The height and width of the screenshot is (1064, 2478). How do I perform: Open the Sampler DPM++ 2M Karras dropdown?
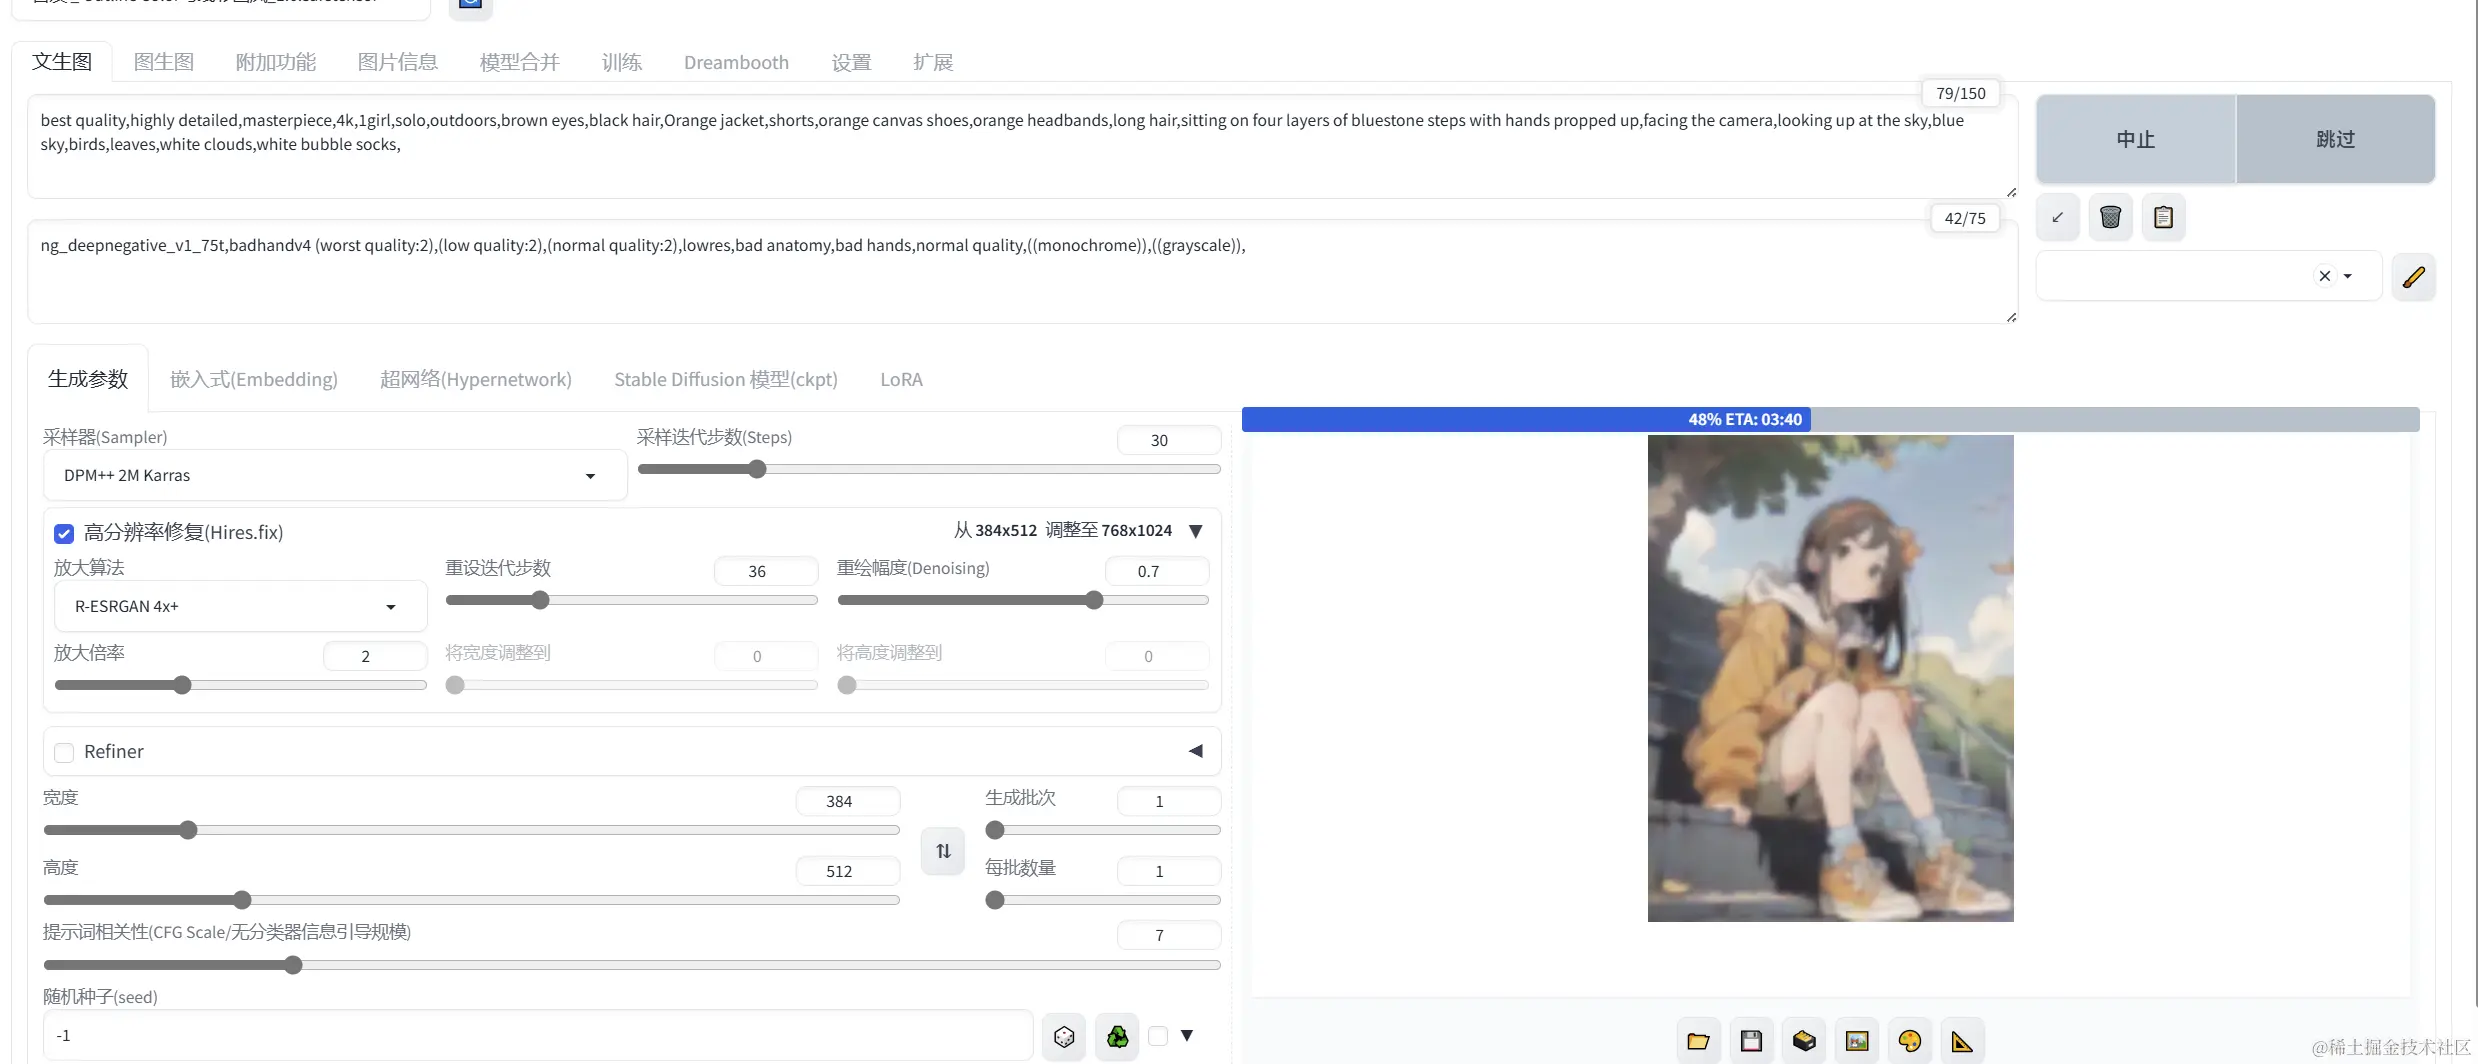click(x=335, y=475)
